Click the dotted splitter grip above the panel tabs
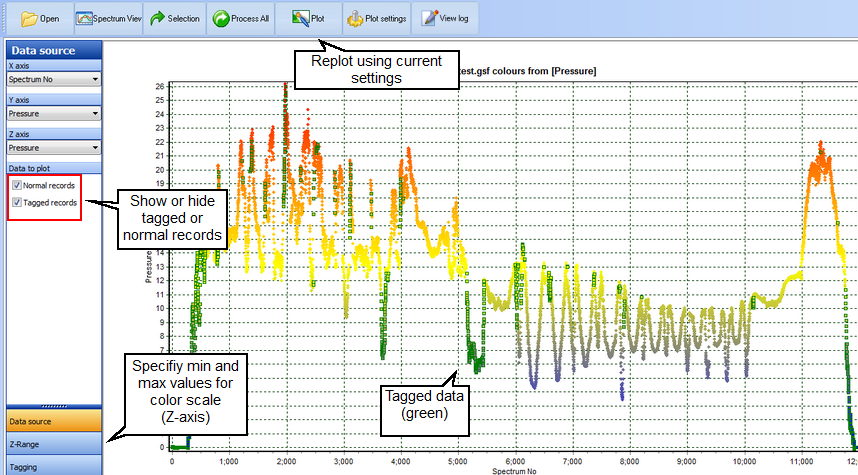 52,406
